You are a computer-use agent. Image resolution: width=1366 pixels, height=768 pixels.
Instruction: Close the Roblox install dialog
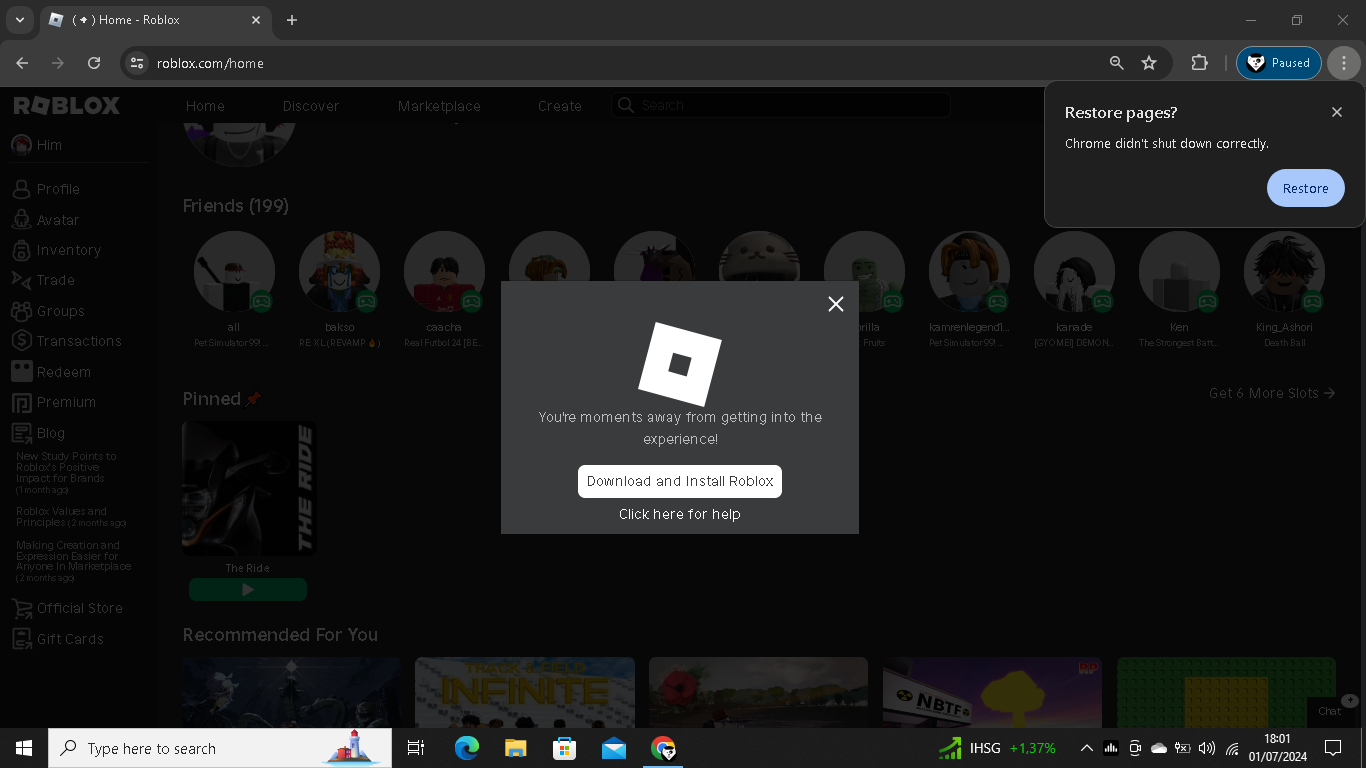coord(836,304)
